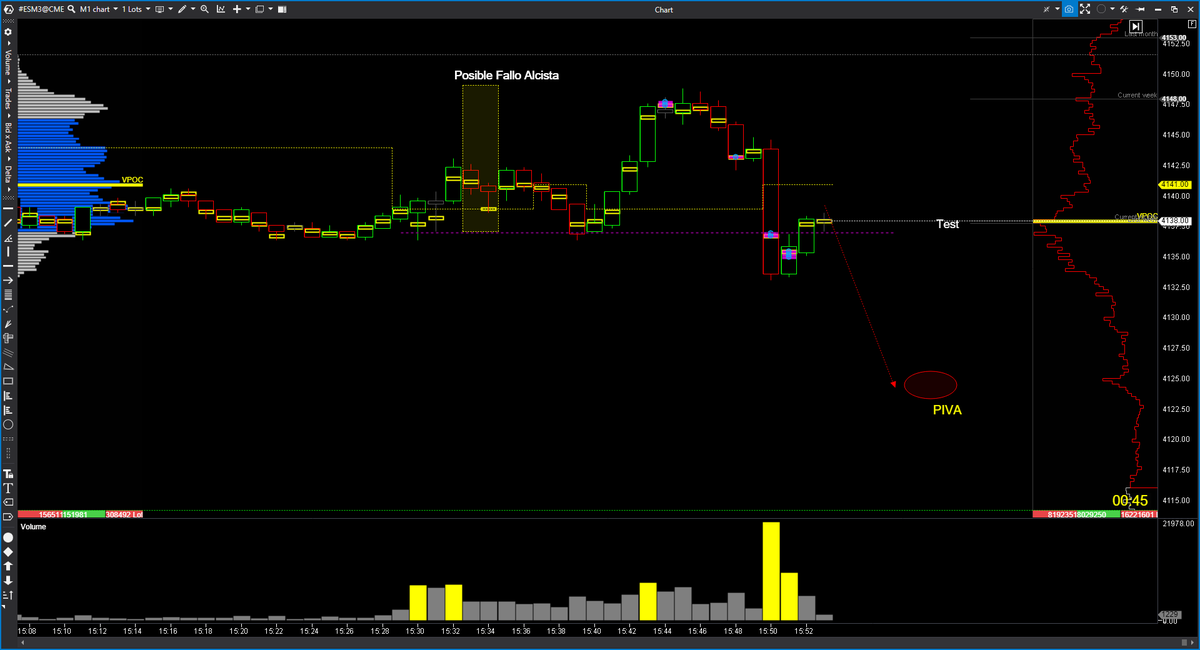
Task: Select the arrow drawing tool
Action: 8,280
